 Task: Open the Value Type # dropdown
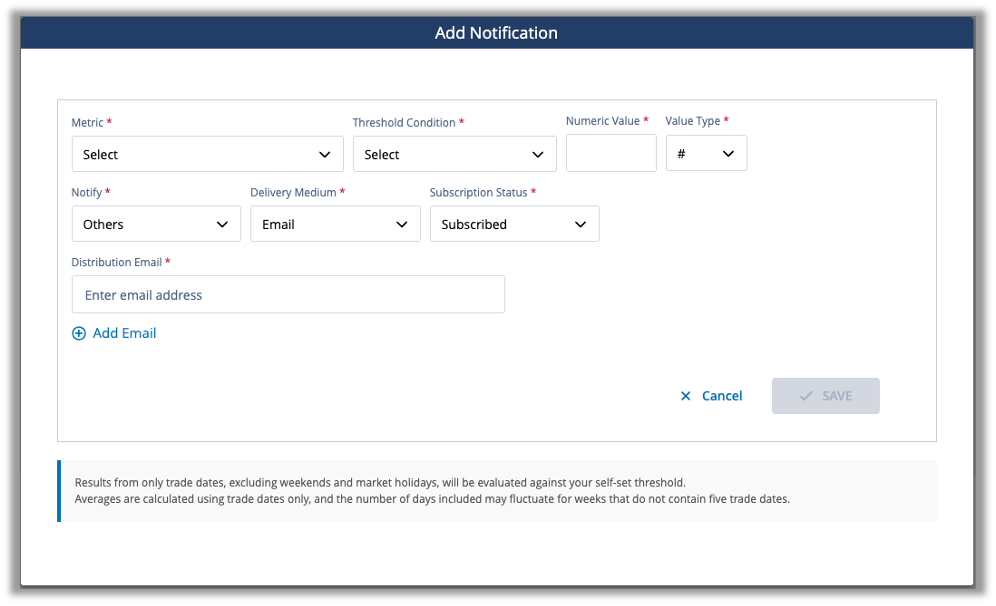[706, 154]
